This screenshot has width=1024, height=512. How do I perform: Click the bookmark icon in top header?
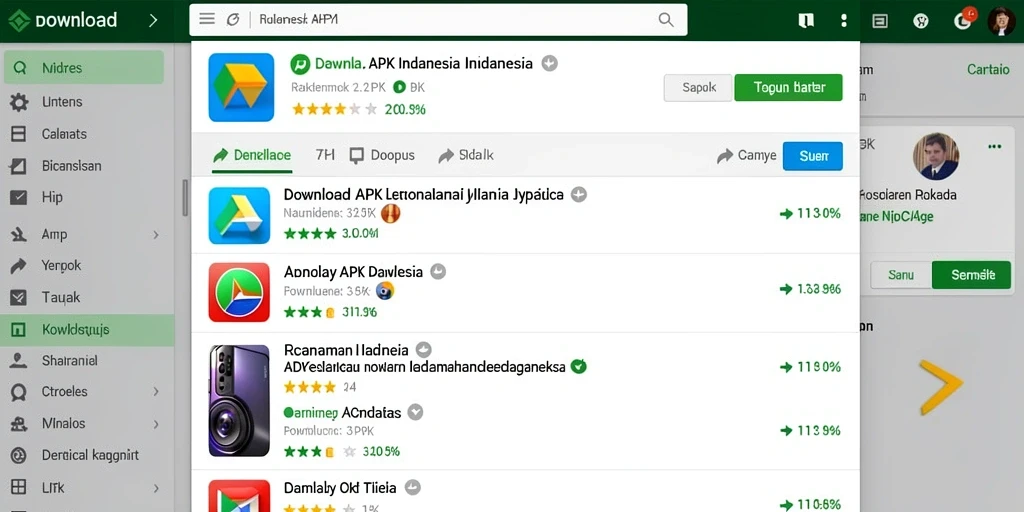pyautogui.click(x=806, y=21)
